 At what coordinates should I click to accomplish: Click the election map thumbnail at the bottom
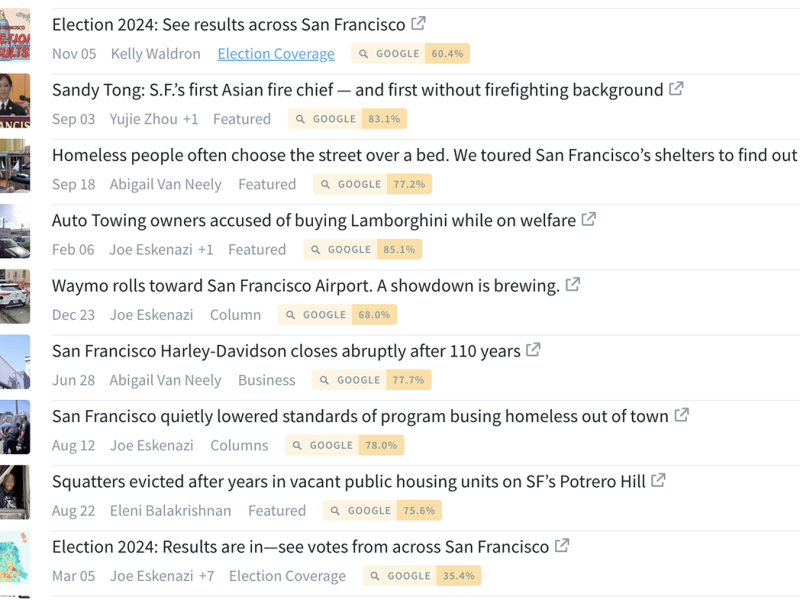pyautogui.click(x=14, y=557)
